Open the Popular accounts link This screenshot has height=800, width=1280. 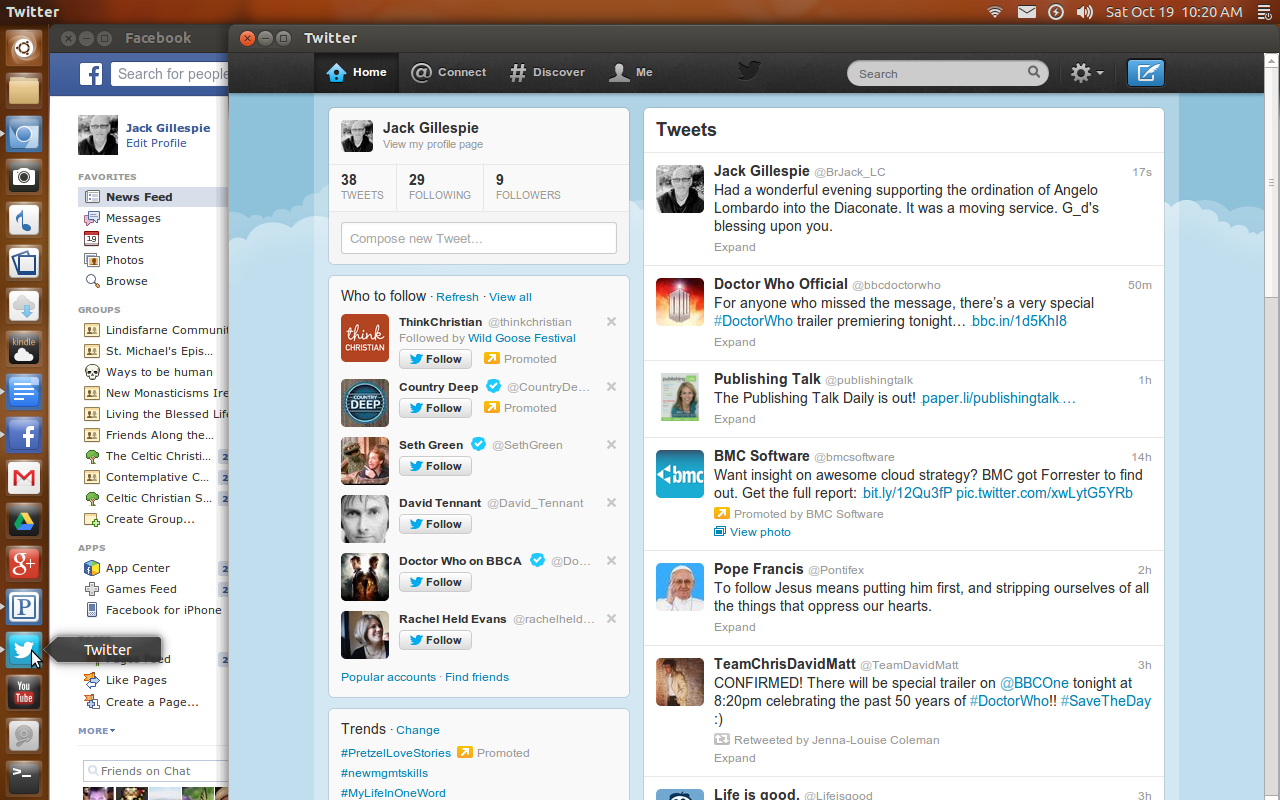click(x=388, y=677)
